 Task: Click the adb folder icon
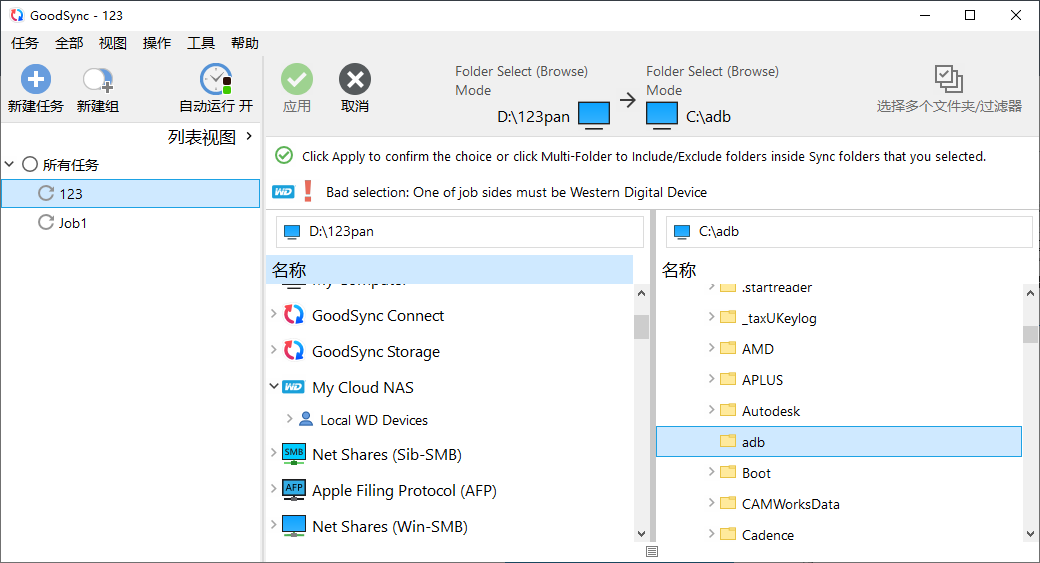pyautogui.click(x=728, y=441)
